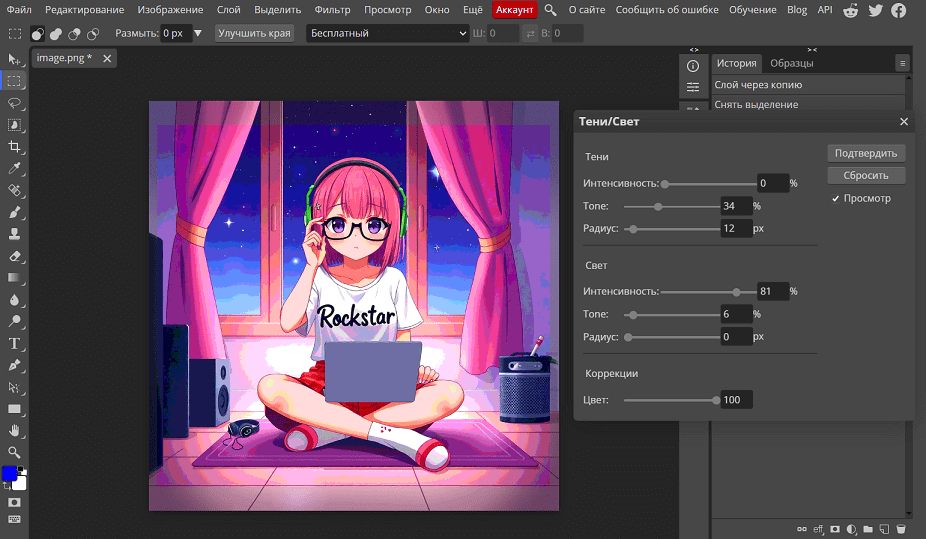Viewport: 926px width, 539px height.
Task: Select the Zoom magnifier tool
Action: pos(14,452)
